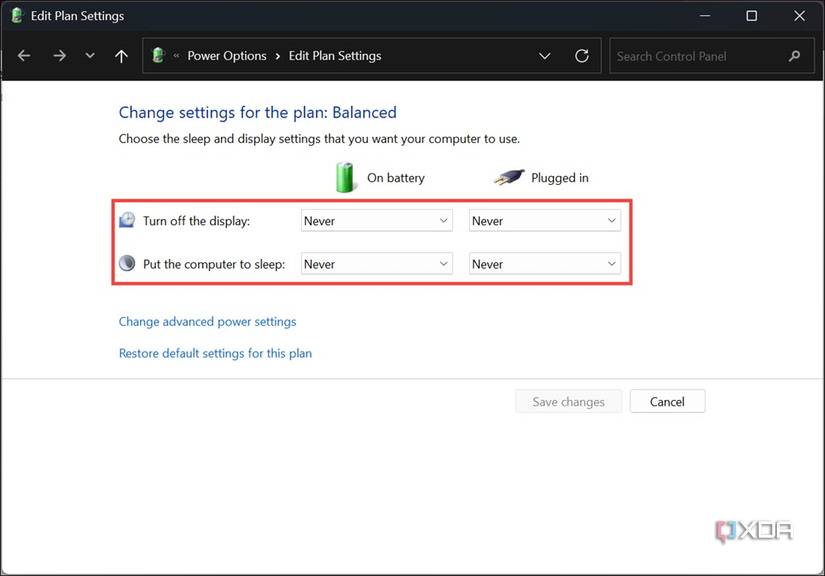
Task: Click the plug icon above Plugged in column
Action: coord(509,177)
